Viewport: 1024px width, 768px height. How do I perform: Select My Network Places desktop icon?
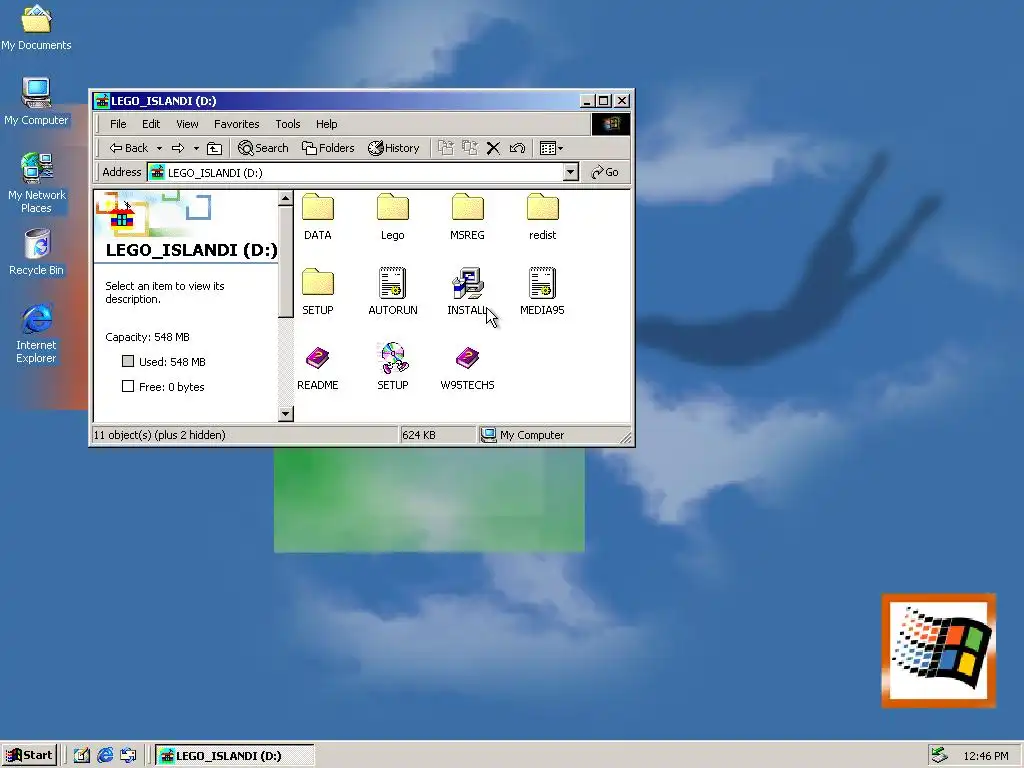[x=37, y=183]
